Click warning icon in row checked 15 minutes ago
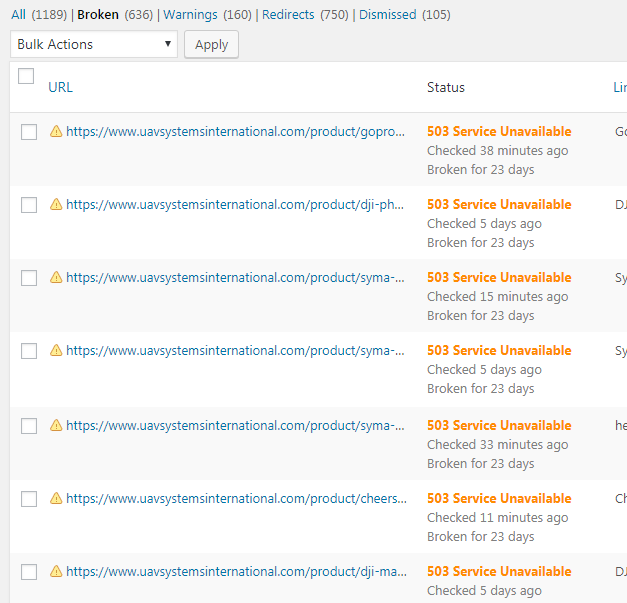This screenshot has height=603, width=627. click(56, 277)
